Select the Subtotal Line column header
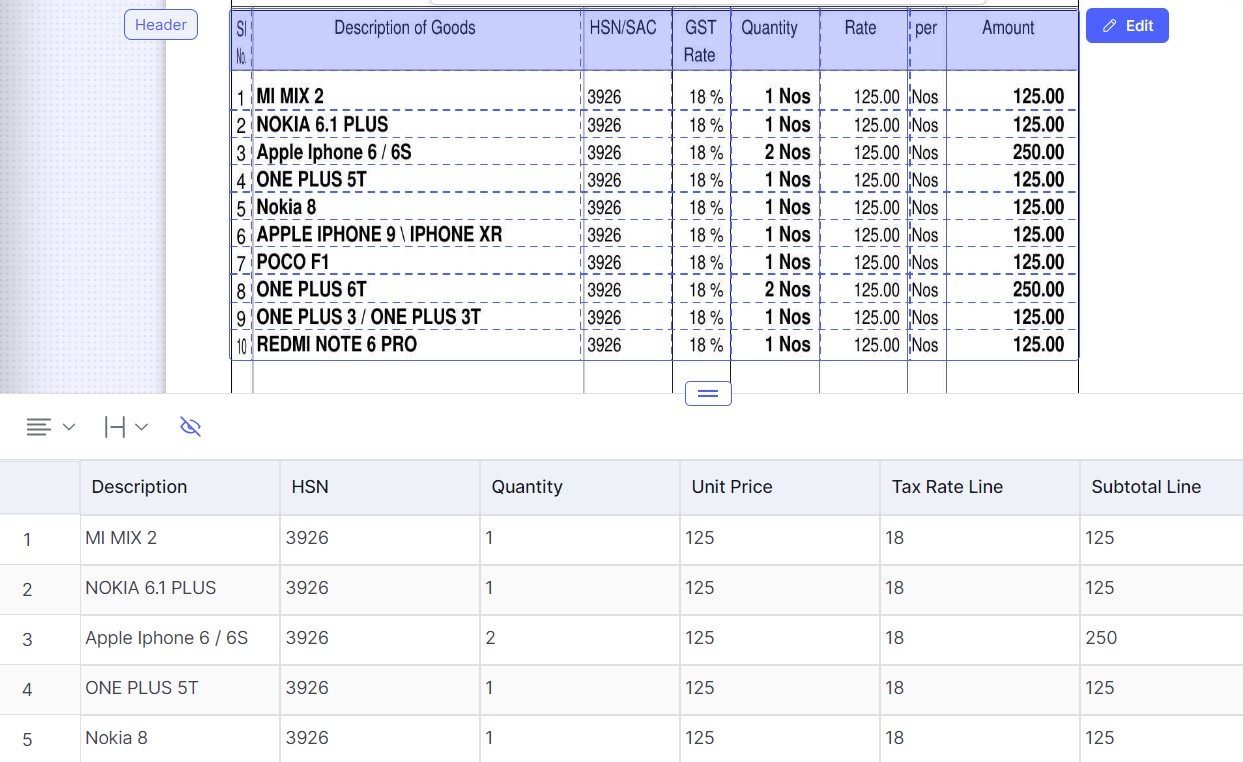The image size is (1243, 762). 1161,487
